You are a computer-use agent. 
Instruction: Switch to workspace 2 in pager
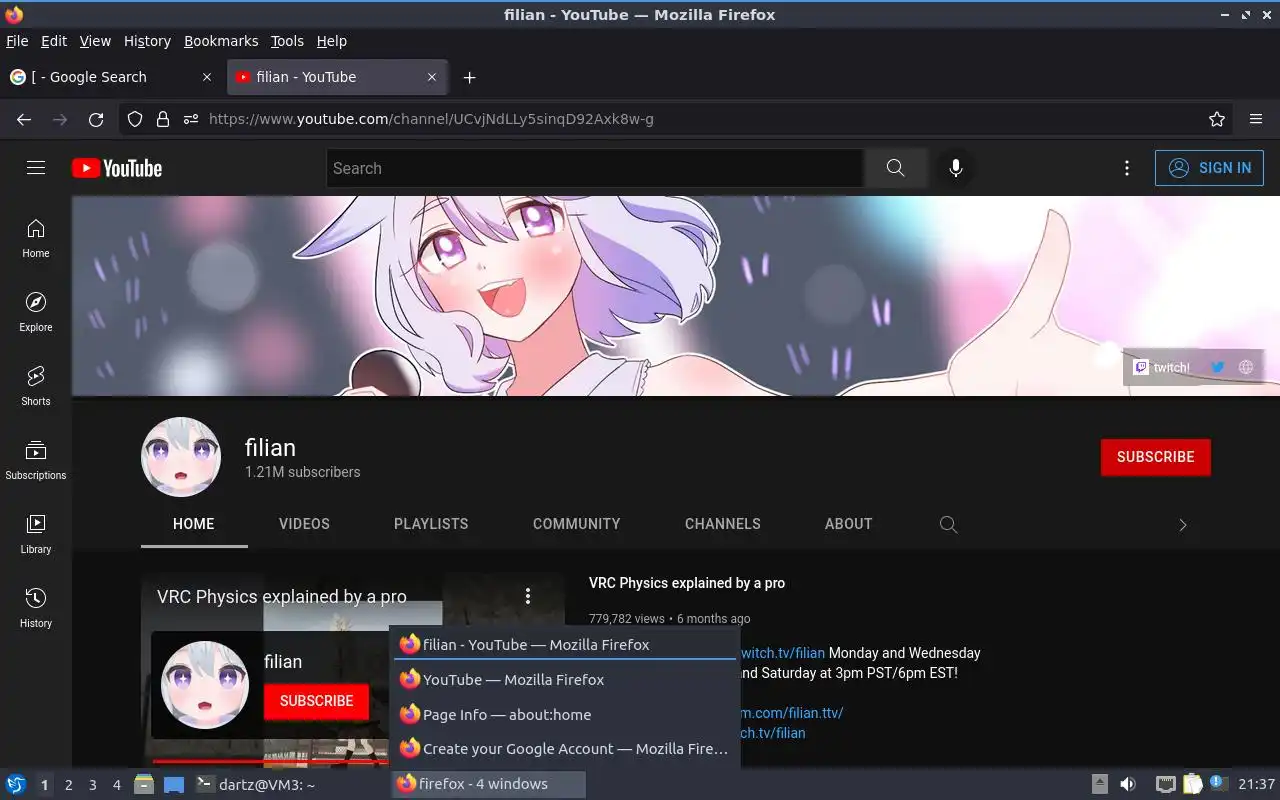[69, 785]
